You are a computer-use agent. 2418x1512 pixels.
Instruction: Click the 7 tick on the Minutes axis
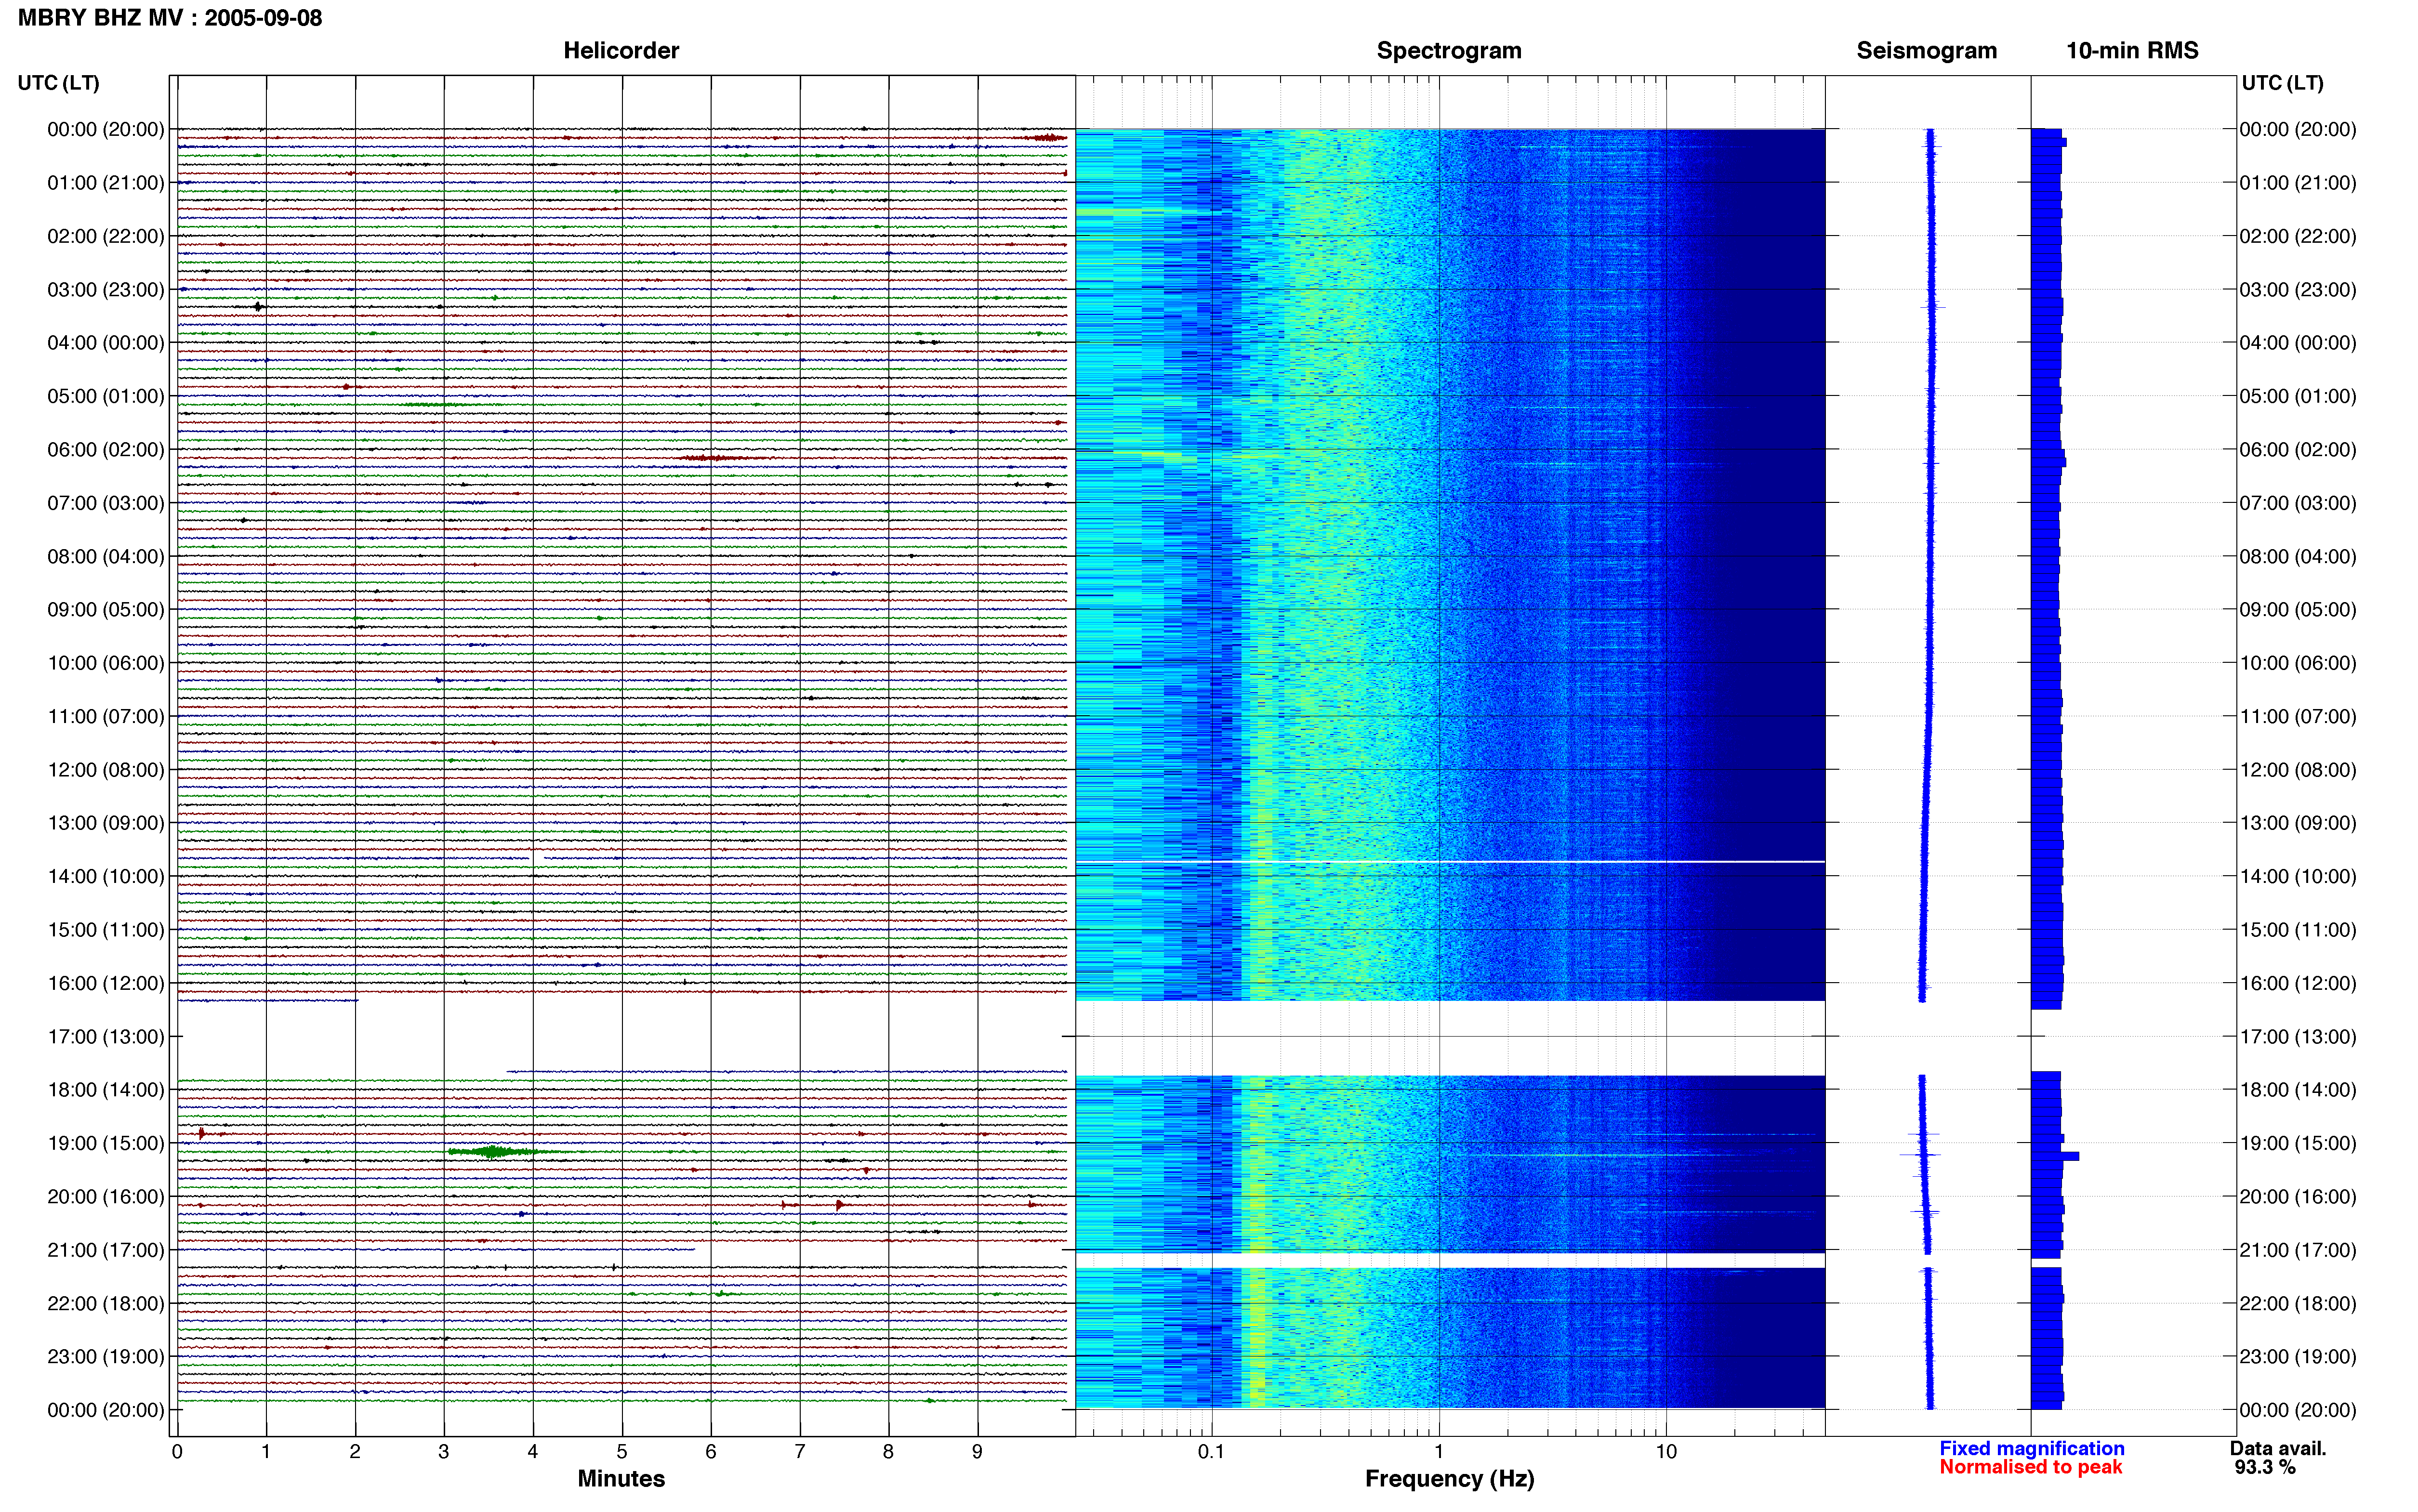pos(800,1452)
